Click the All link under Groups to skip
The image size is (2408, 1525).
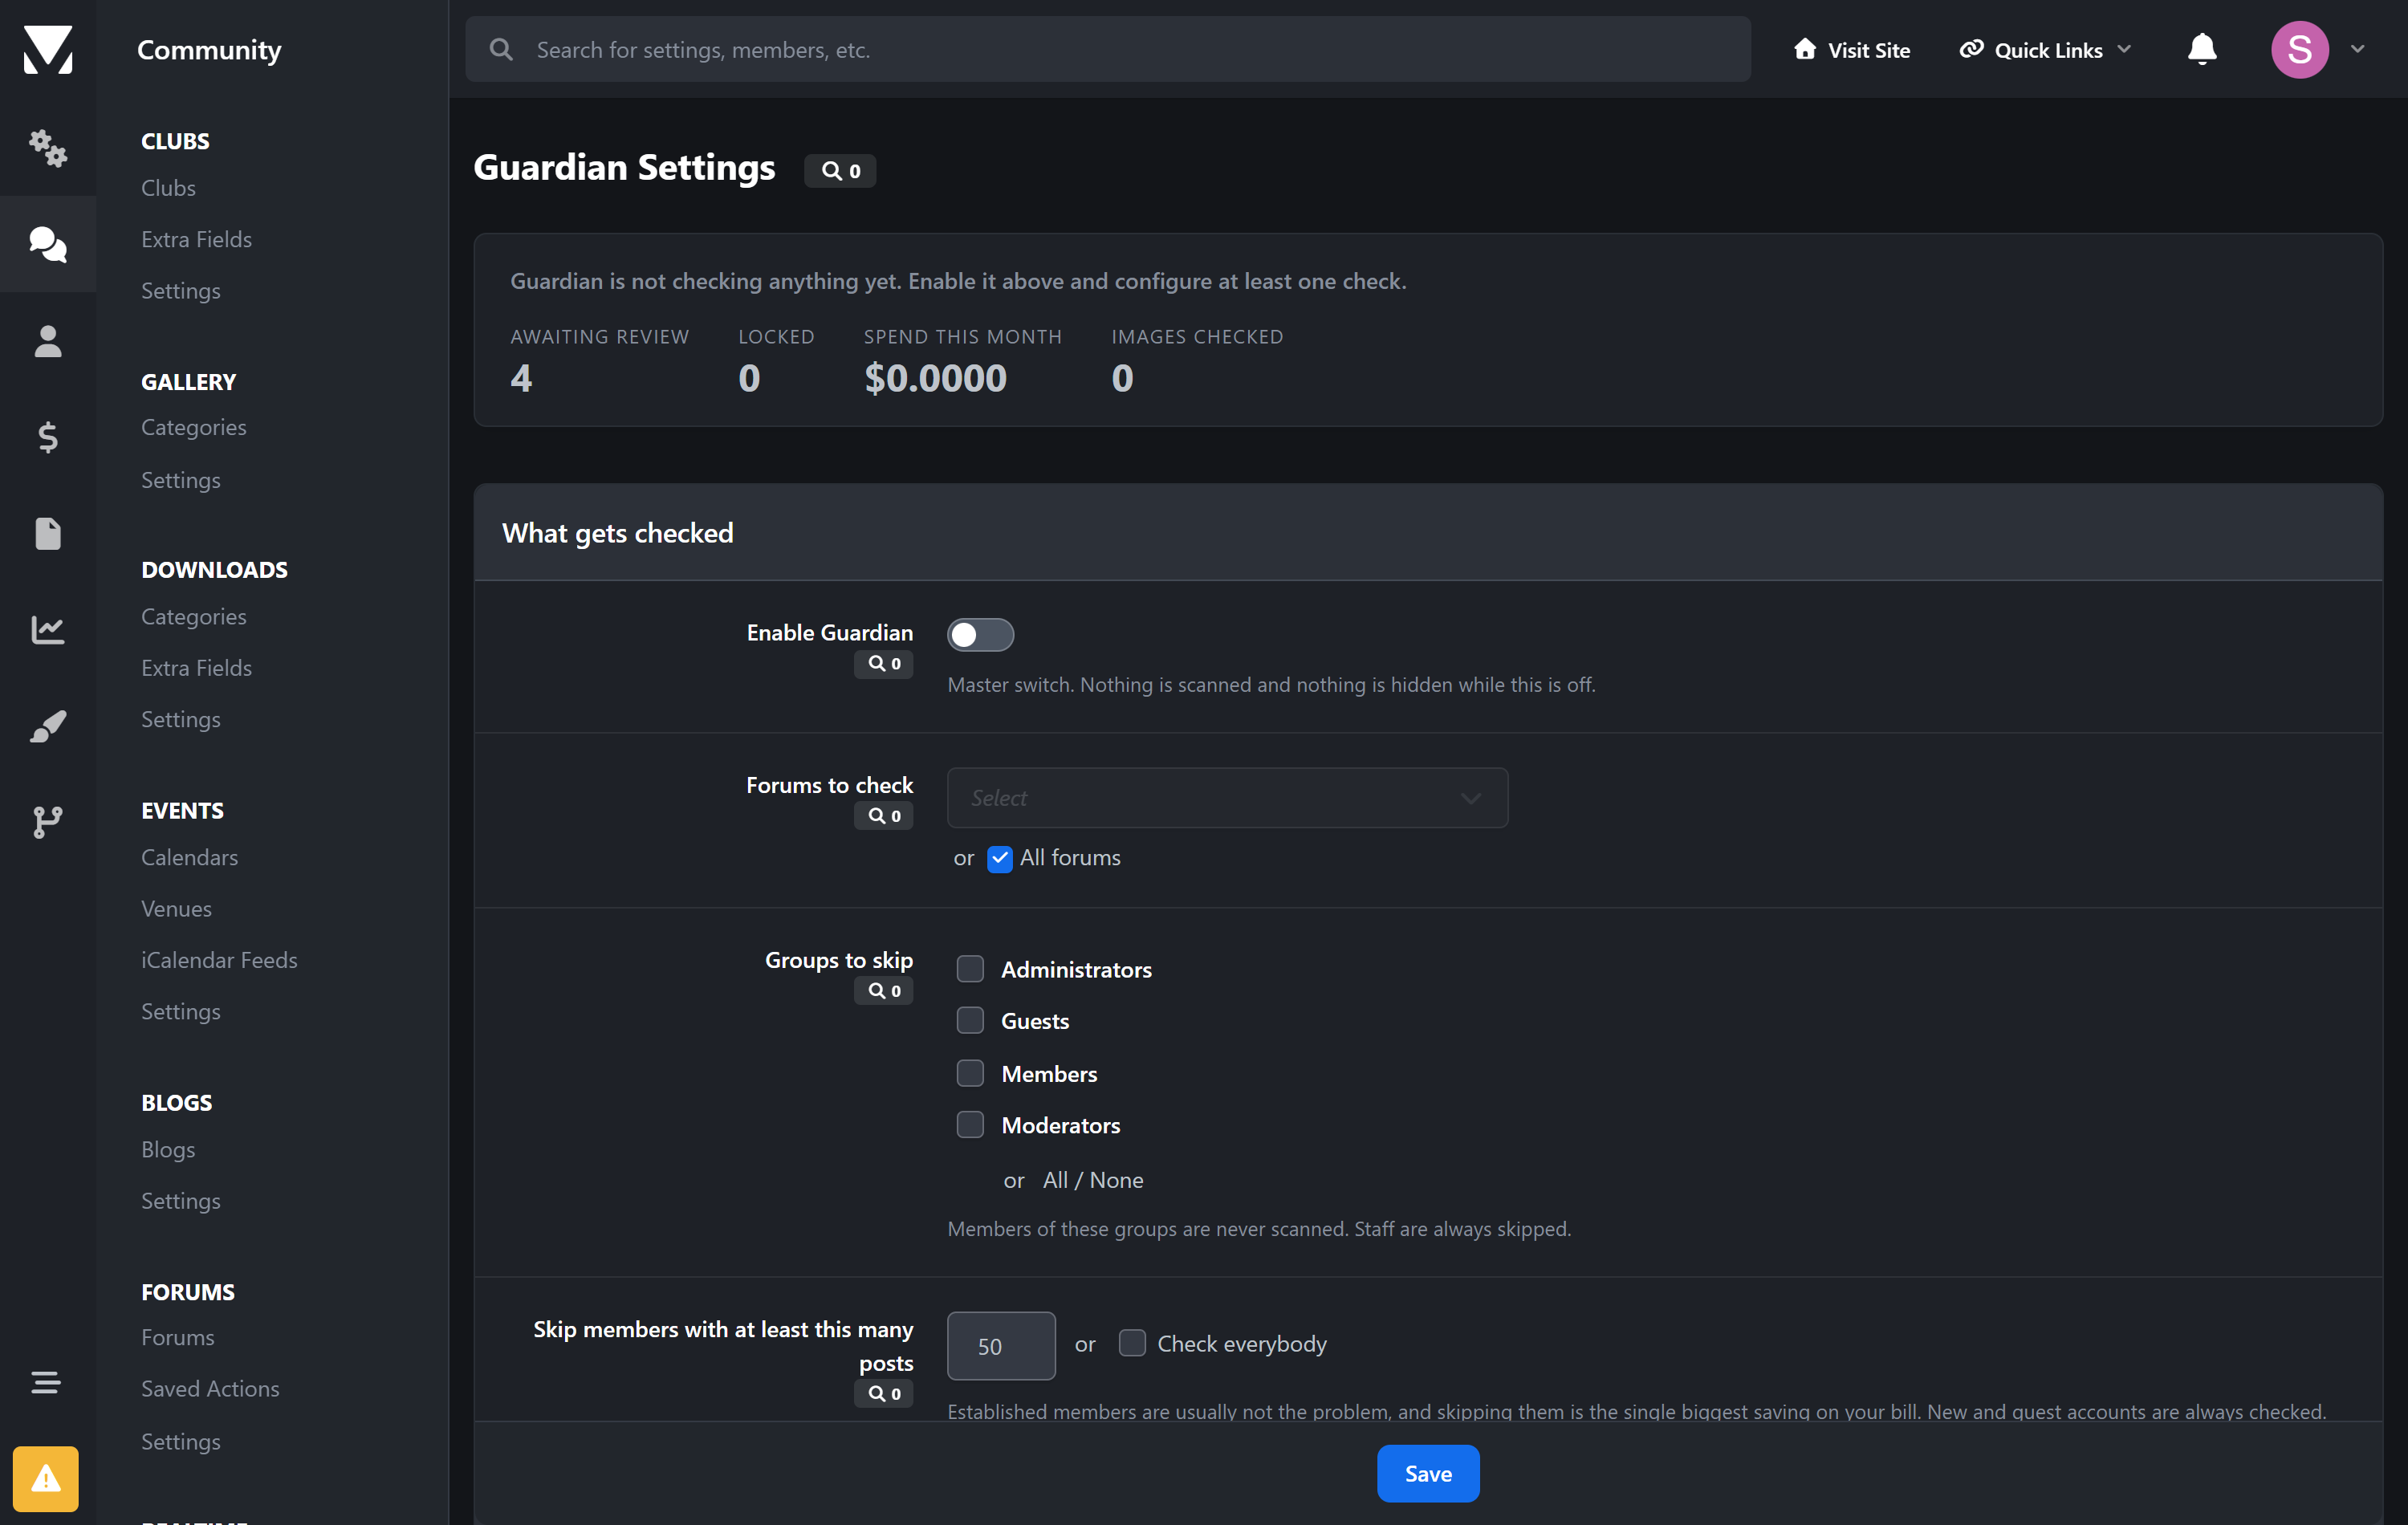coord(1055,1181)
